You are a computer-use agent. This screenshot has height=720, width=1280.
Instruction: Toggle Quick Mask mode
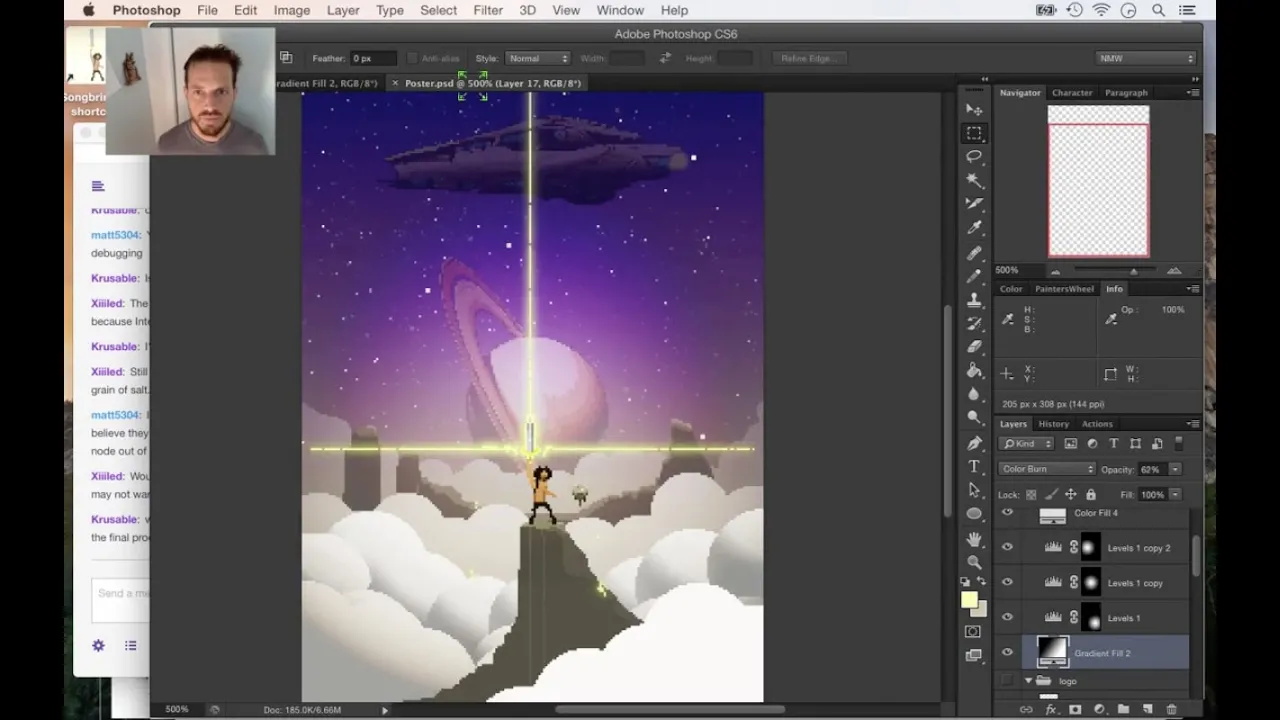(x=974, y=632)
